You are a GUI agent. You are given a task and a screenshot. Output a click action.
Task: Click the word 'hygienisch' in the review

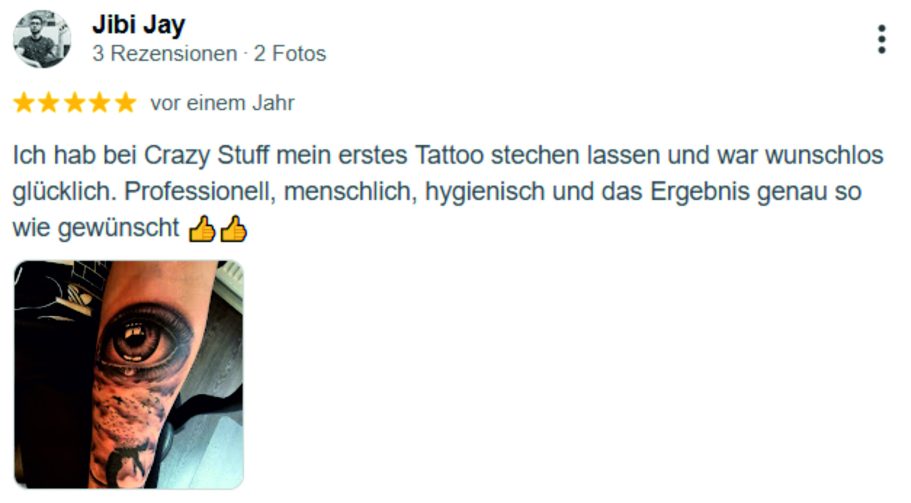click(485, 192)
